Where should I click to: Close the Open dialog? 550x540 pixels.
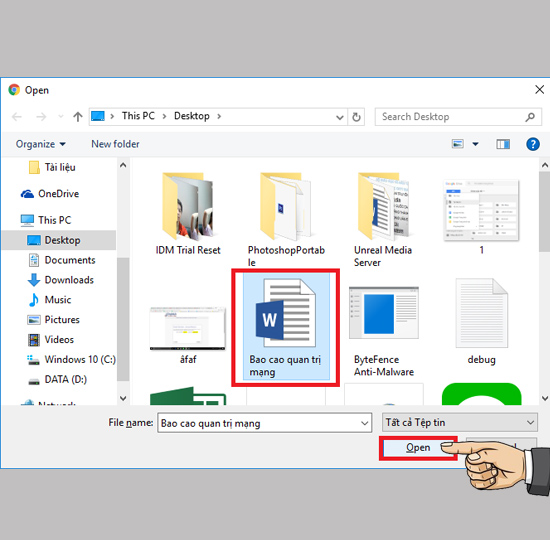click(539, 89)
